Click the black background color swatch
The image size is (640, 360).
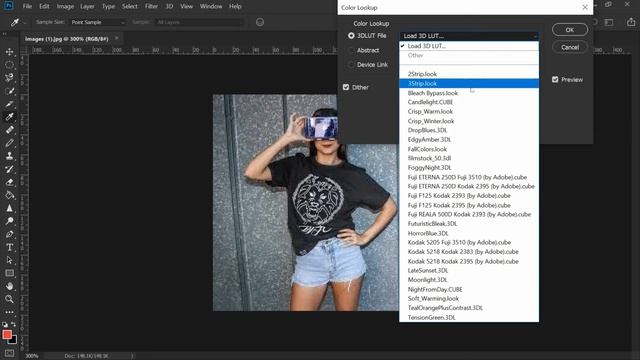(14, 340)
